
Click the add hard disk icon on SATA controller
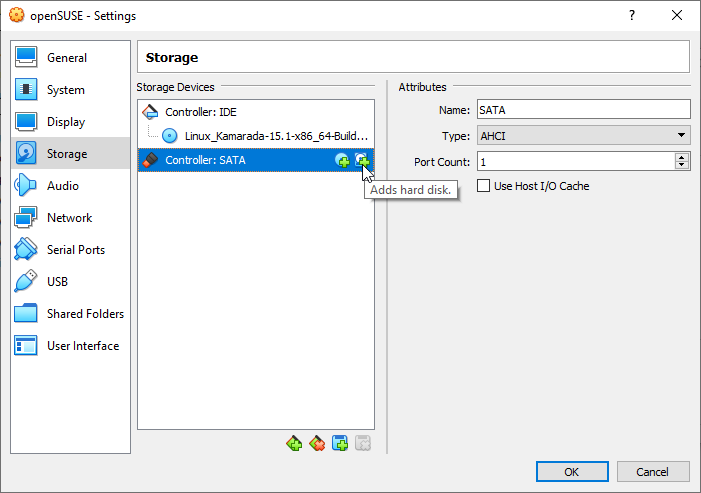362,160
